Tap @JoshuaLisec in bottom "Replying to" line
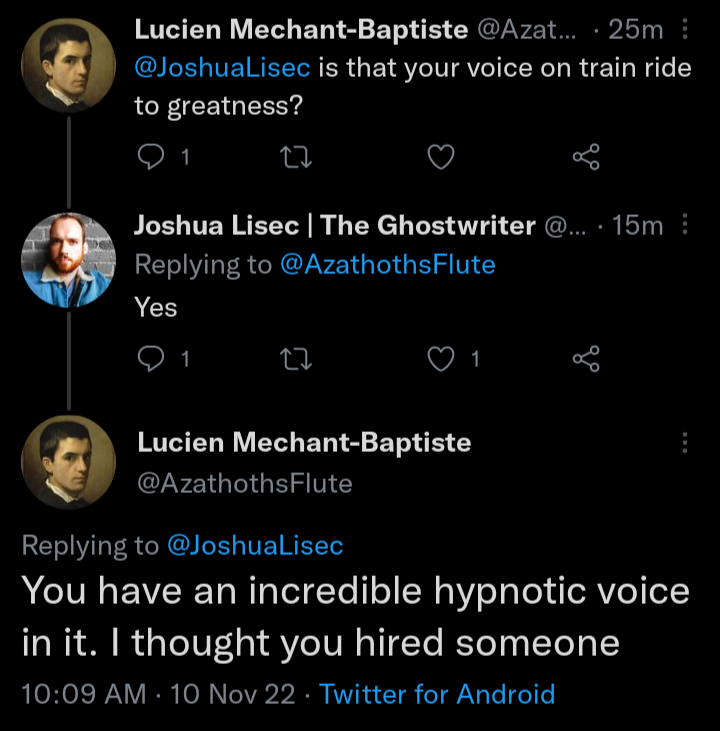The width and height of the screenshot is (720, 731). click(254, 545)
